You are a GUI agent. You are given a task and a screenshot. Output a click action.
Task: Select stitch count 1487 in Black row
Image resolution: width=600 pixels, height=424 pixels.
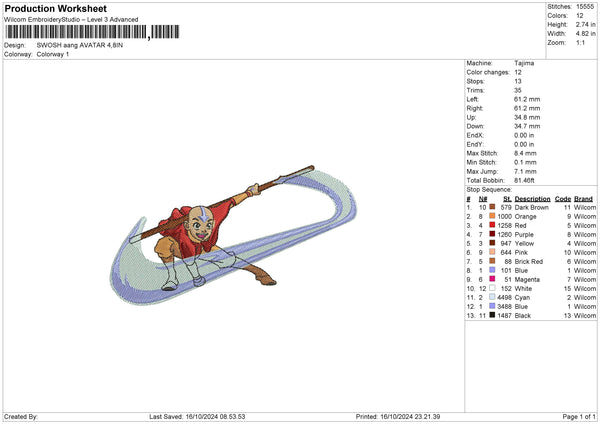tap(504, 315)
